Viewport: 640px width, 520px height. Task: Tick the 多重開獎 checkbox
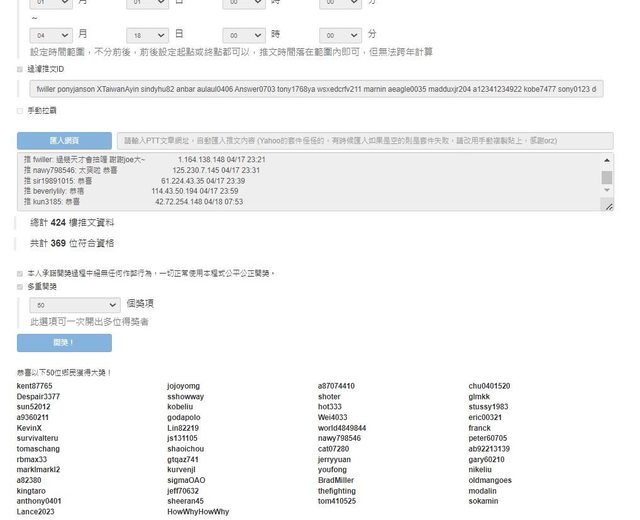click(x=20, y=286)
